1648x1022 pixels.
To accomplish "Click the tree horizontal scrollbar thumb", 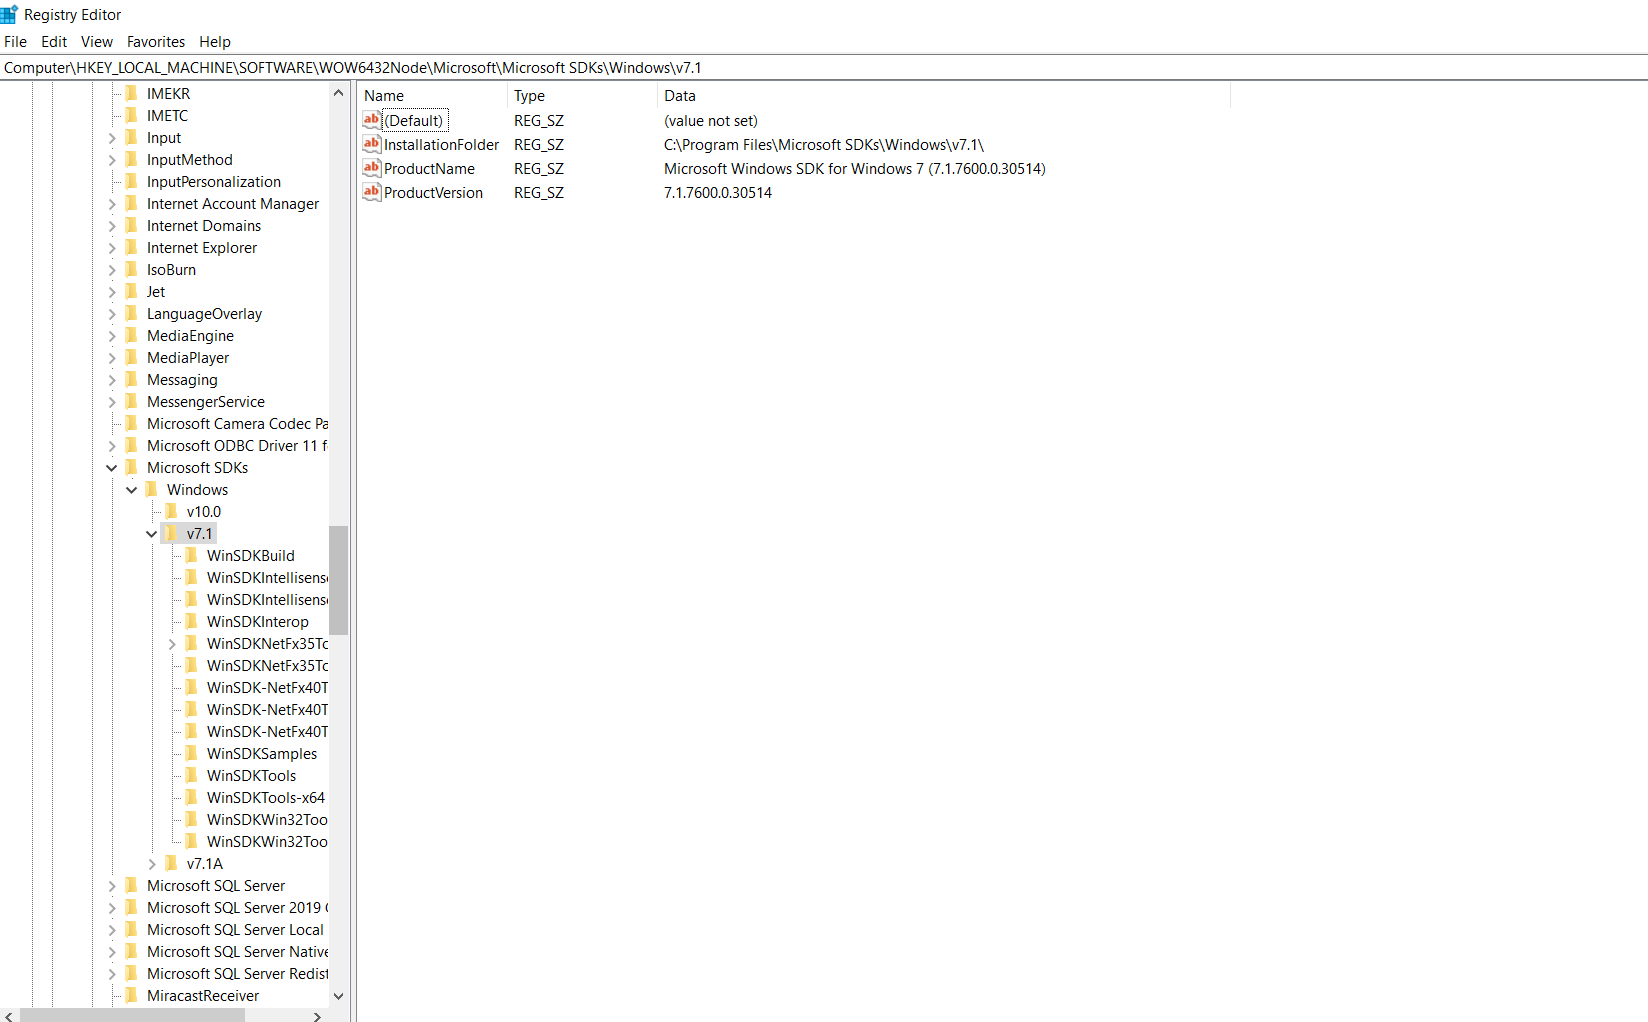I will click(x=132, y=1015).
